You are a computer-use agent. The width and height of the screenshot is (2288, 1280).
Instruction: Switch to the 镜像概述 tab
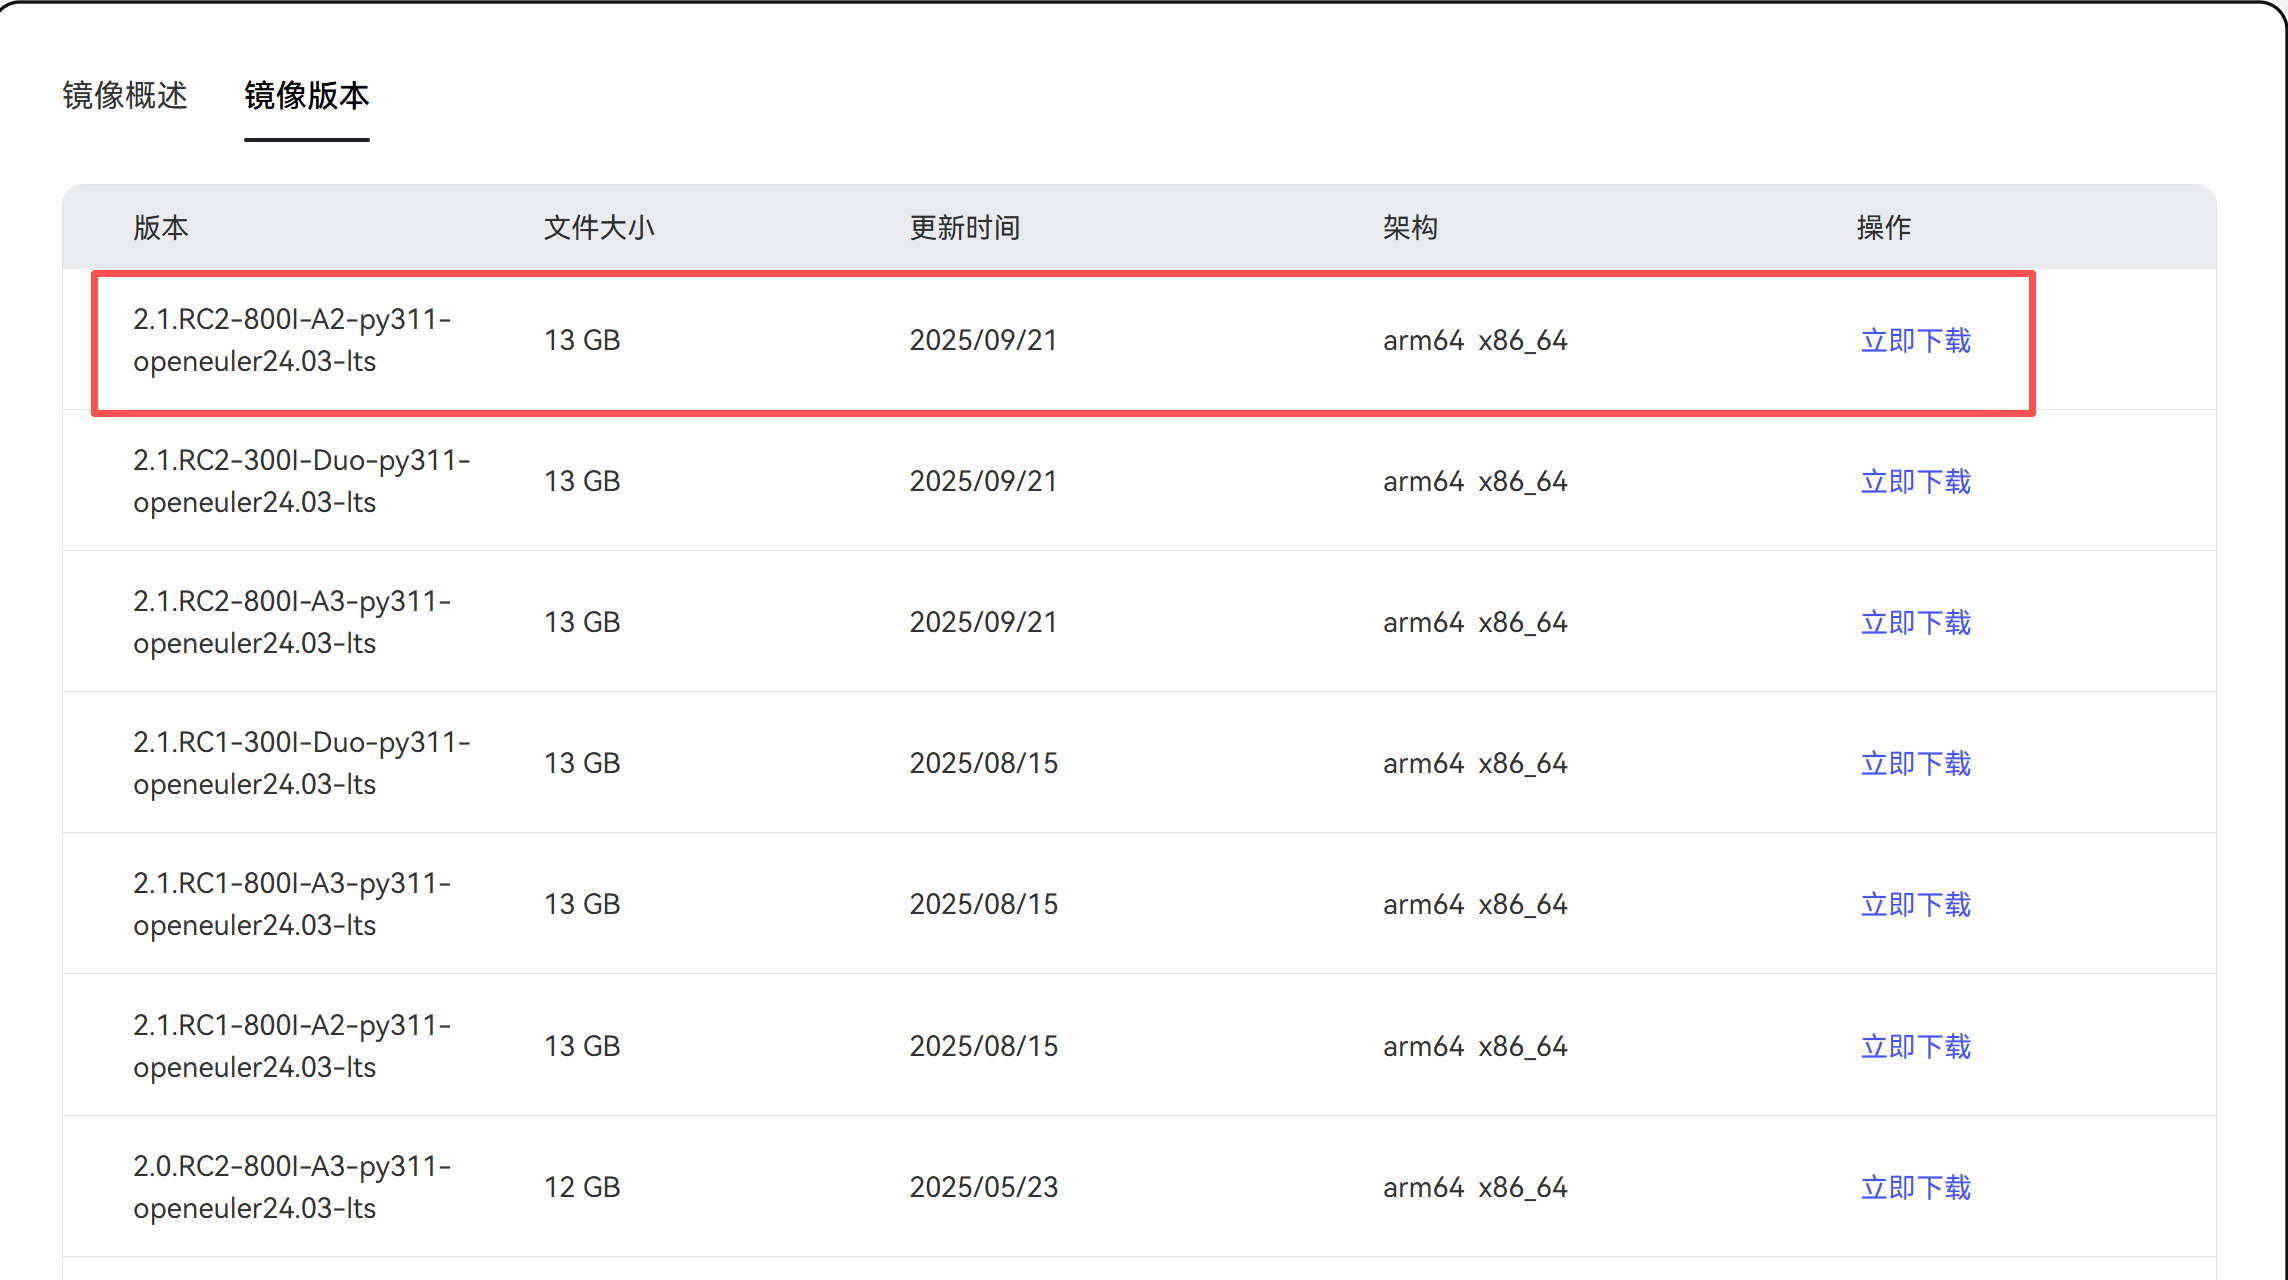[125, 96]
